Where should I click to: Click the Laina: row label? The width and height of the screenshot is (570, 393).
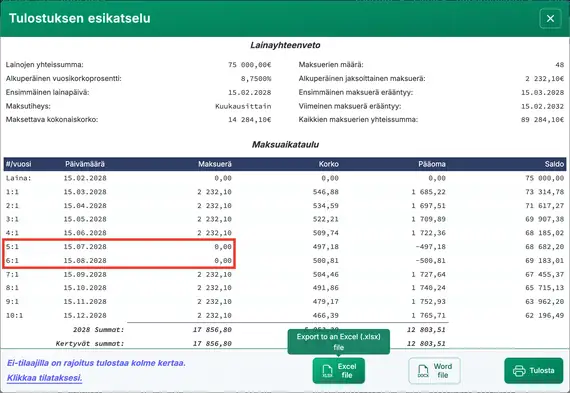click(19, 178)
